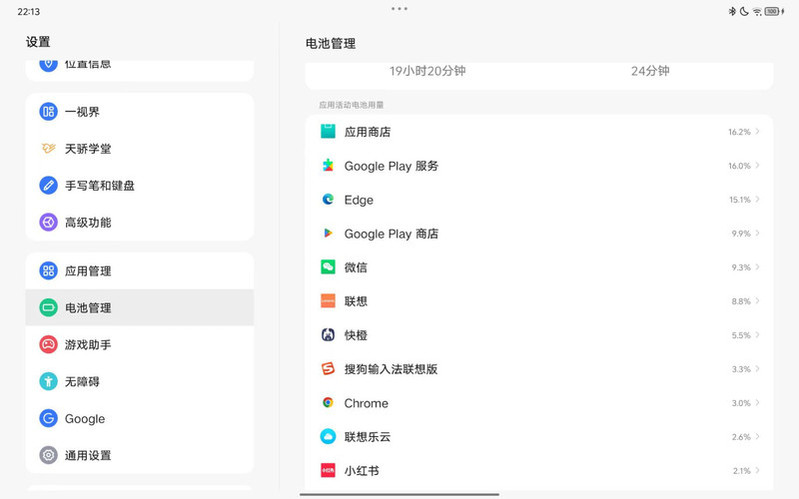
Task: Select the 16.2% usage value
Action: [739, 132]
